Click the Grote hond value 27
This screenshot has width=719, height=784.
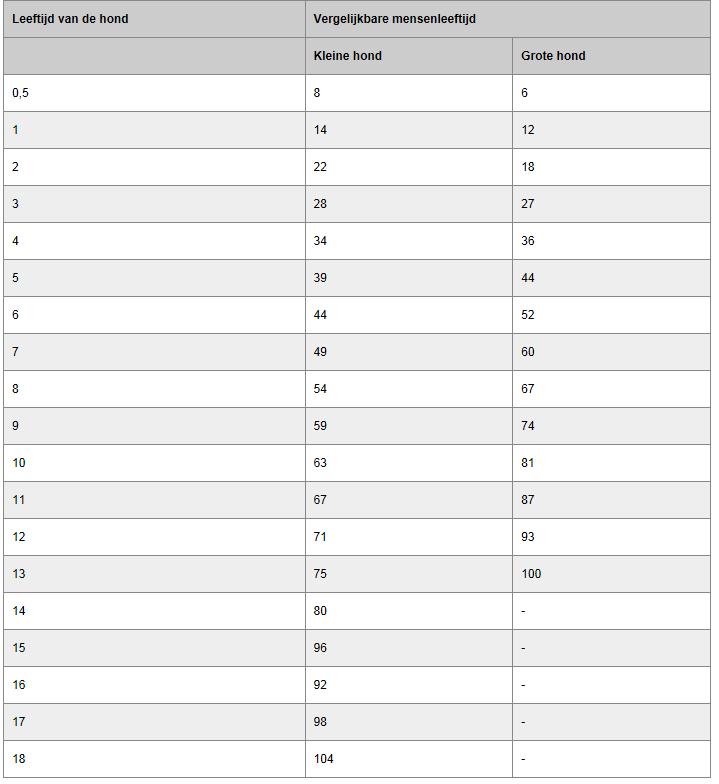coord(528,204)
